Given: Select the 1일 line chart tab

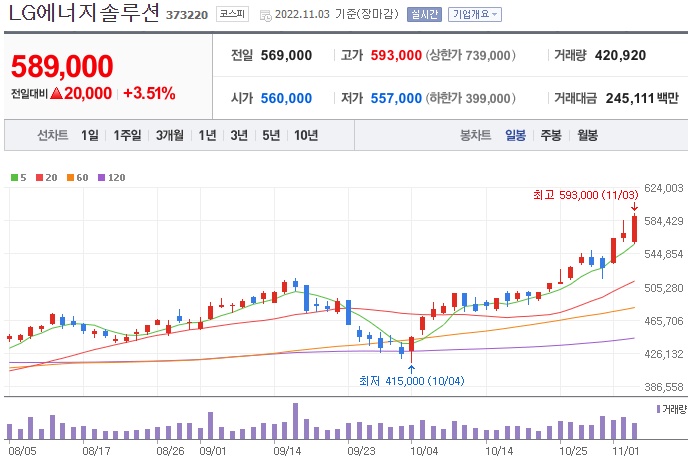Looking at the screenshot, I should click(x=90, y=135).
